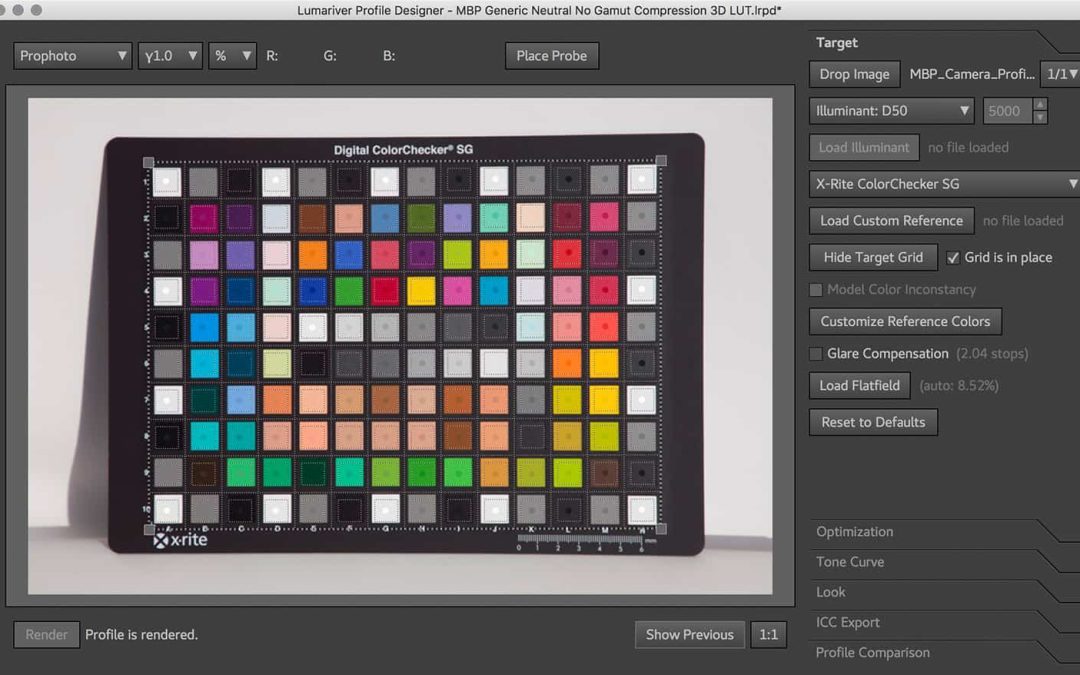Open the X-Rite ColorChecker SG target dropdown

pyautogui.click(x=944, y=184)
